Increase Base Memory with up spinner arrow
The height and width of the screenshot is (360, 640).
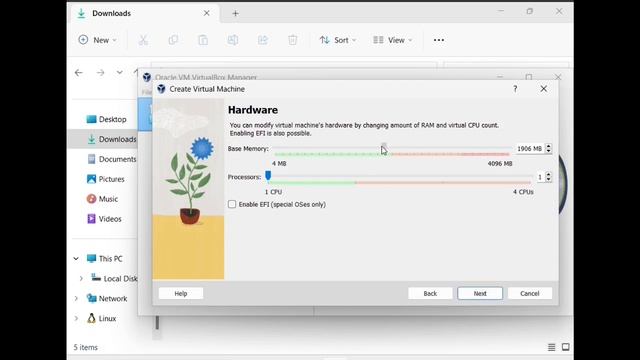549,146
